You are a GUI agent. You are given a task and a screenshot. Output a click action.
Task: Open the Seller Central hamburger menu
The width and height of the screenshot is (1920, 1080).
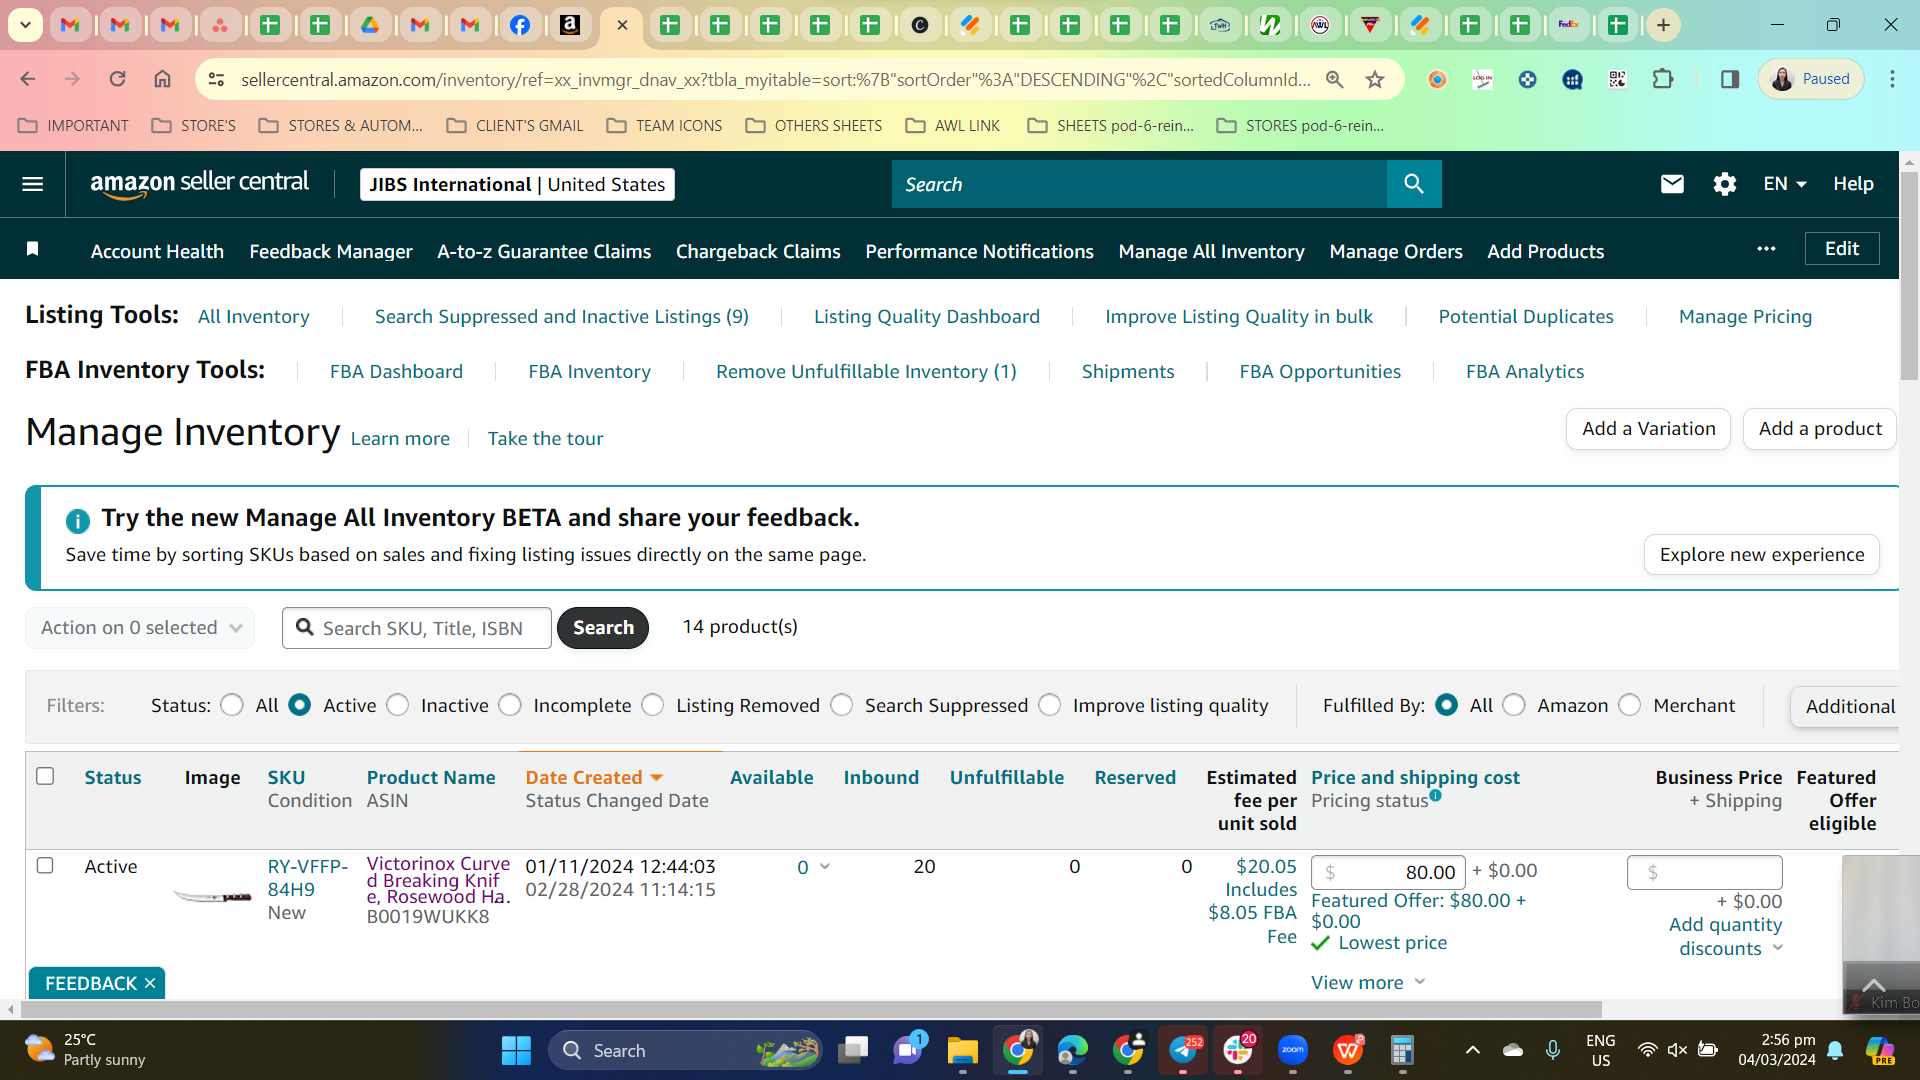33,184
